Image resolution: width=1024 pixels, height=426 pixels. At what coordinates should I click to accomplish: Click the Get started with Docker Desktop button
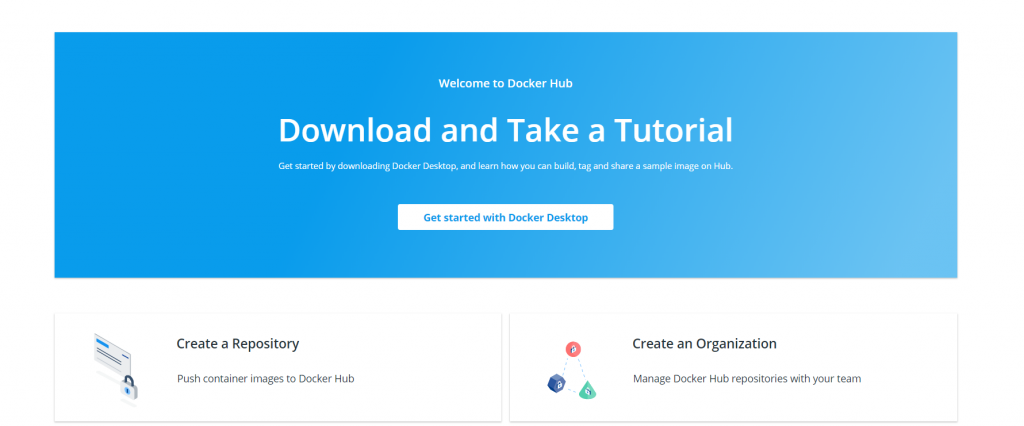[505, 217]
